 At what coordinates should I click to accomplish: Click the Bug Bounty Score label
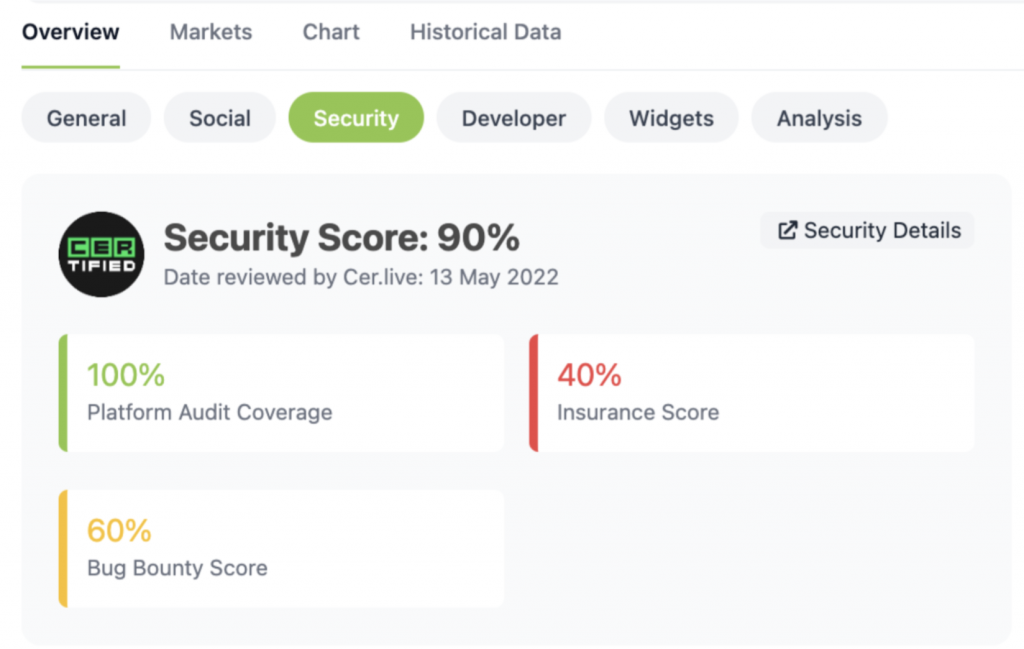tap(178, 568)
